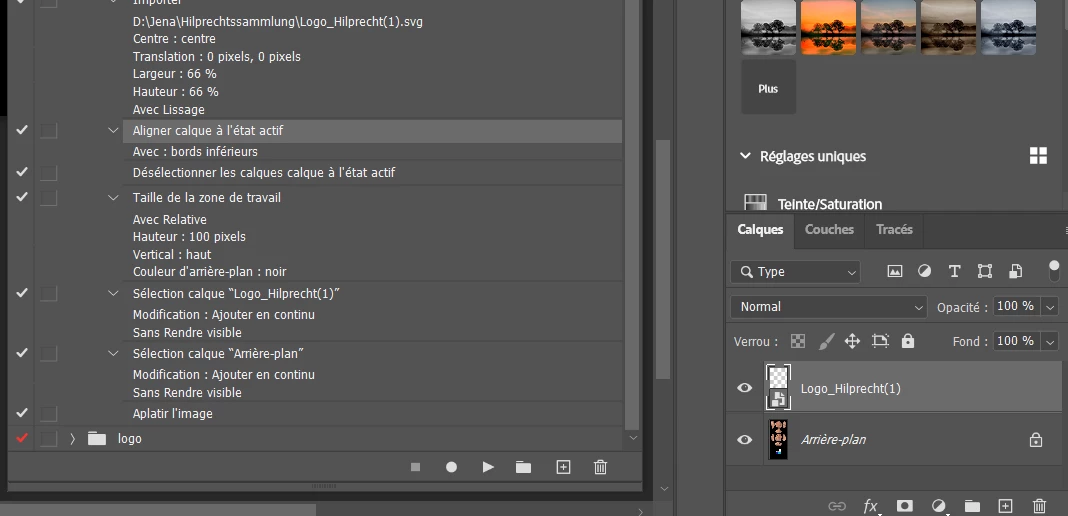This screenshot has height=516, width=1068.
Task: Select the Arrière-plan layer thumbnail
Action: (778, 440)
